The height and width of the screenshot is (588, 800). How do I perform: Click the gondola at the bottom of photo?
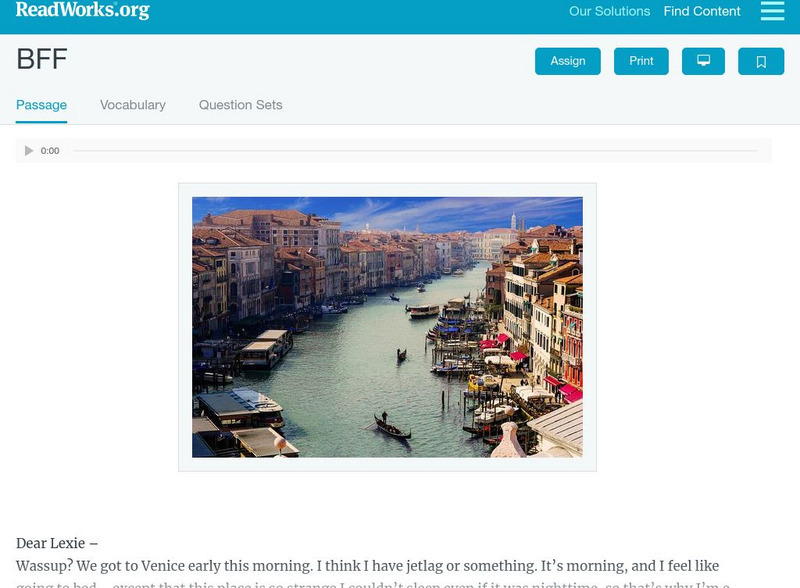tap(392, 427)
